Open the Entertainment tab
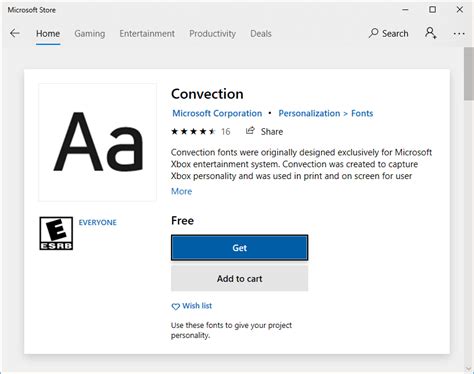 click(147, 34)
